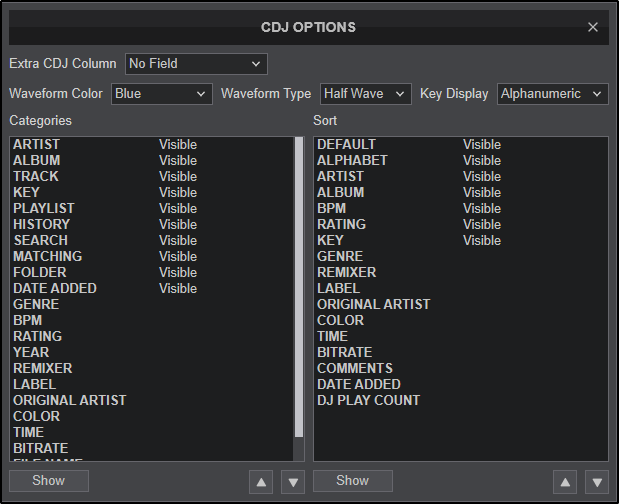Viewport: 619px width, 504px height.
Task: Click Visible status next to RATING sort
Action: coord(482,224)
